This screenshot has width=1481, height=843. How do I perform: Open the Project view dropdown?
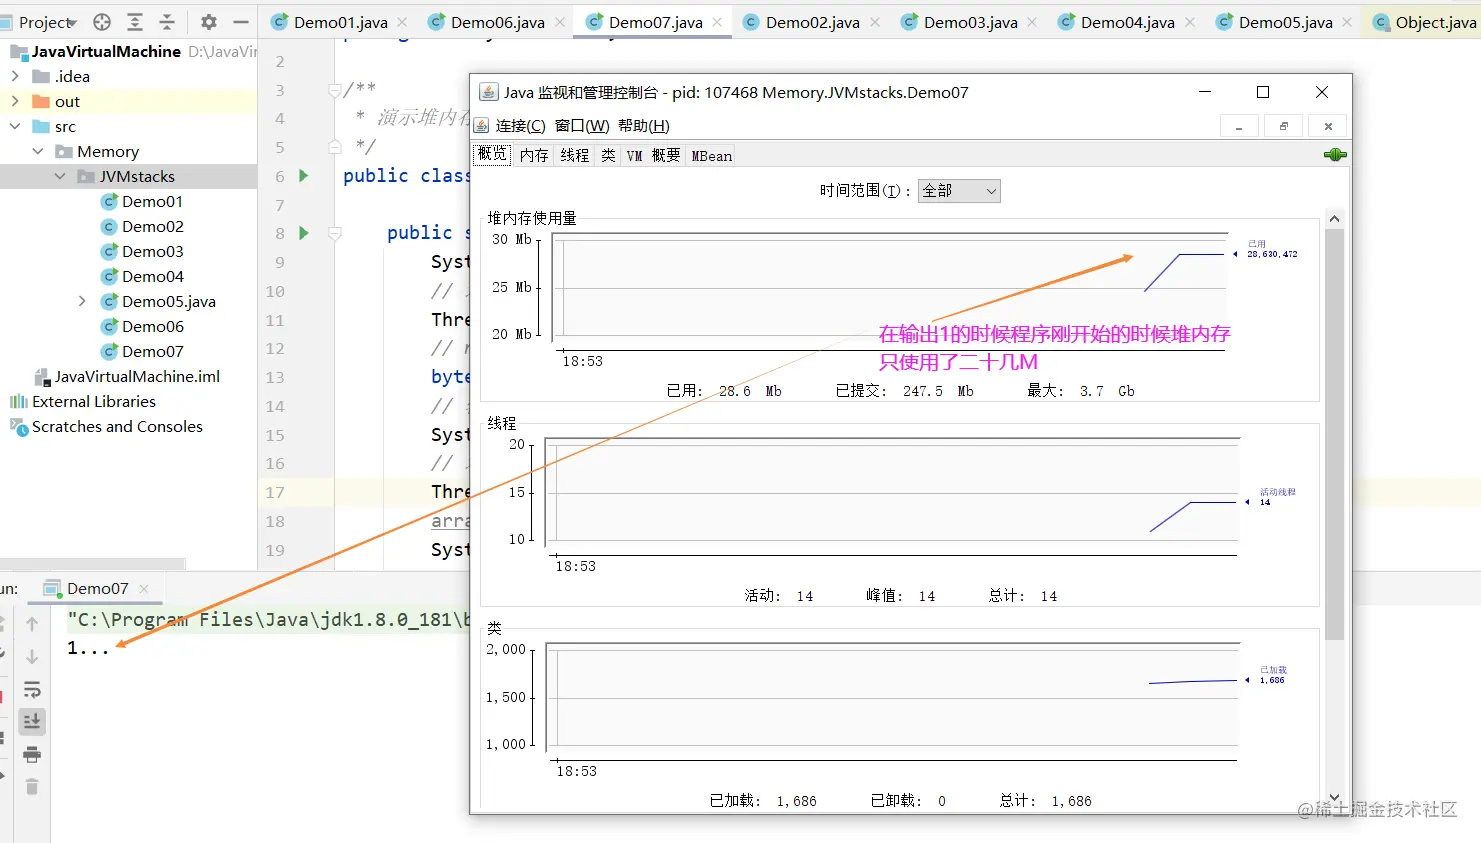[48, 22]
